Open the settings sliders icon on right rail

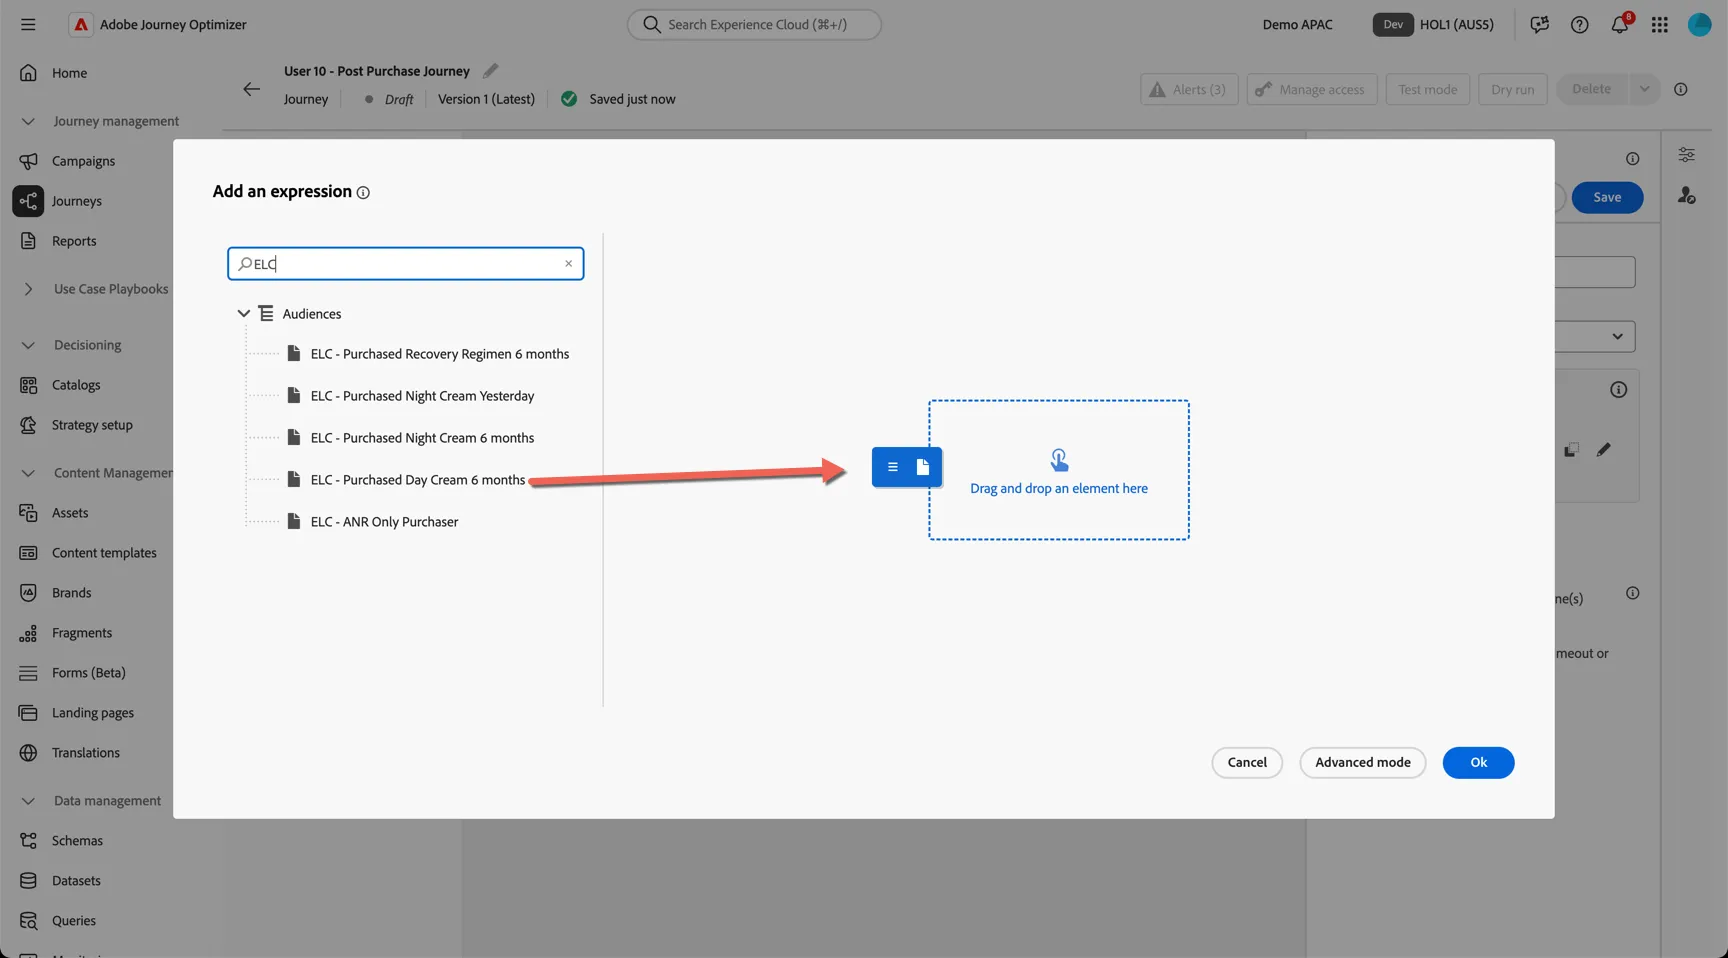[1686, 155]
